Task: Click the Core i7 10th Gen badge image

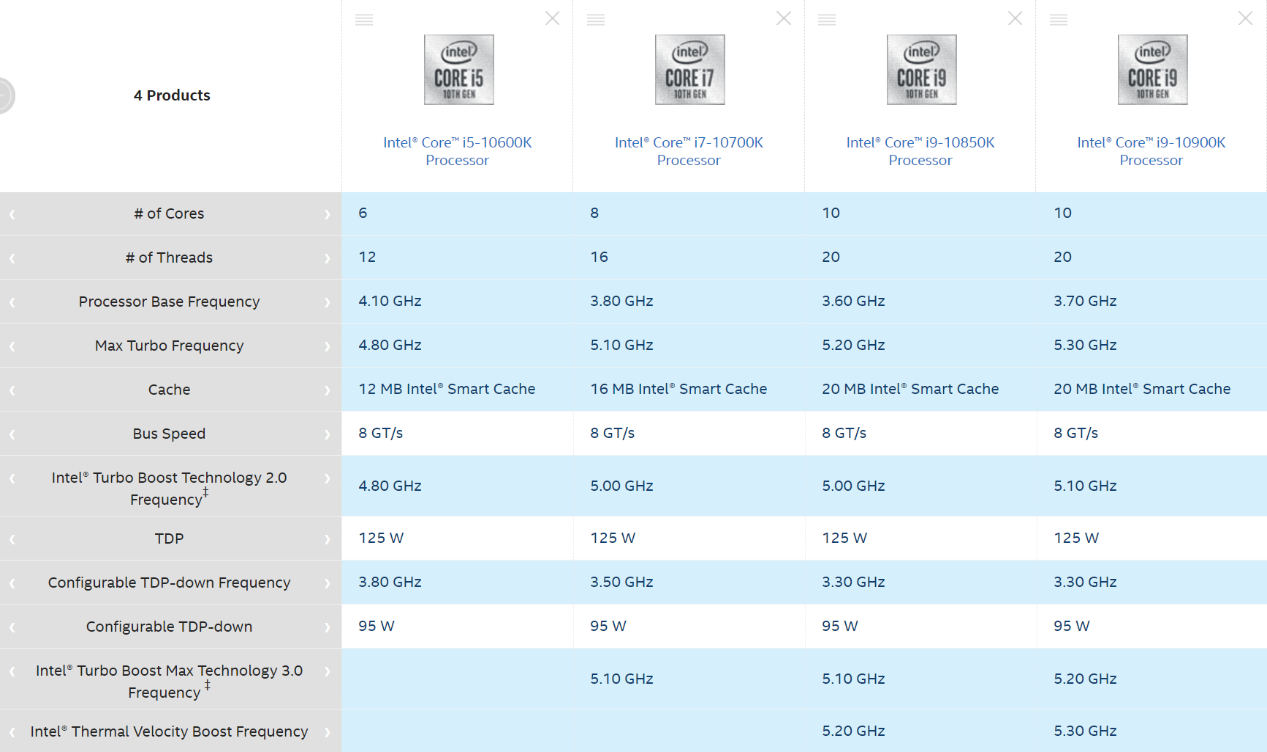Action: (689, 70)
